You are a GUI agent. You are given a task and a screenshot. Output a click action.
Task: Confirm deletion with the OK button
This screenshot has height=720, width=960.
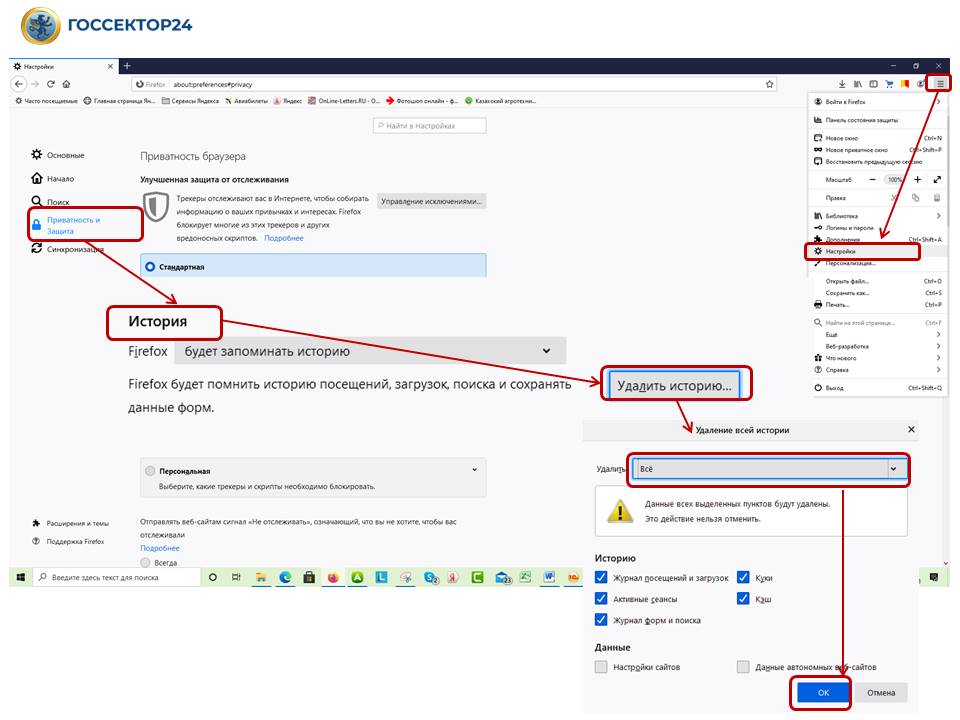823,692
